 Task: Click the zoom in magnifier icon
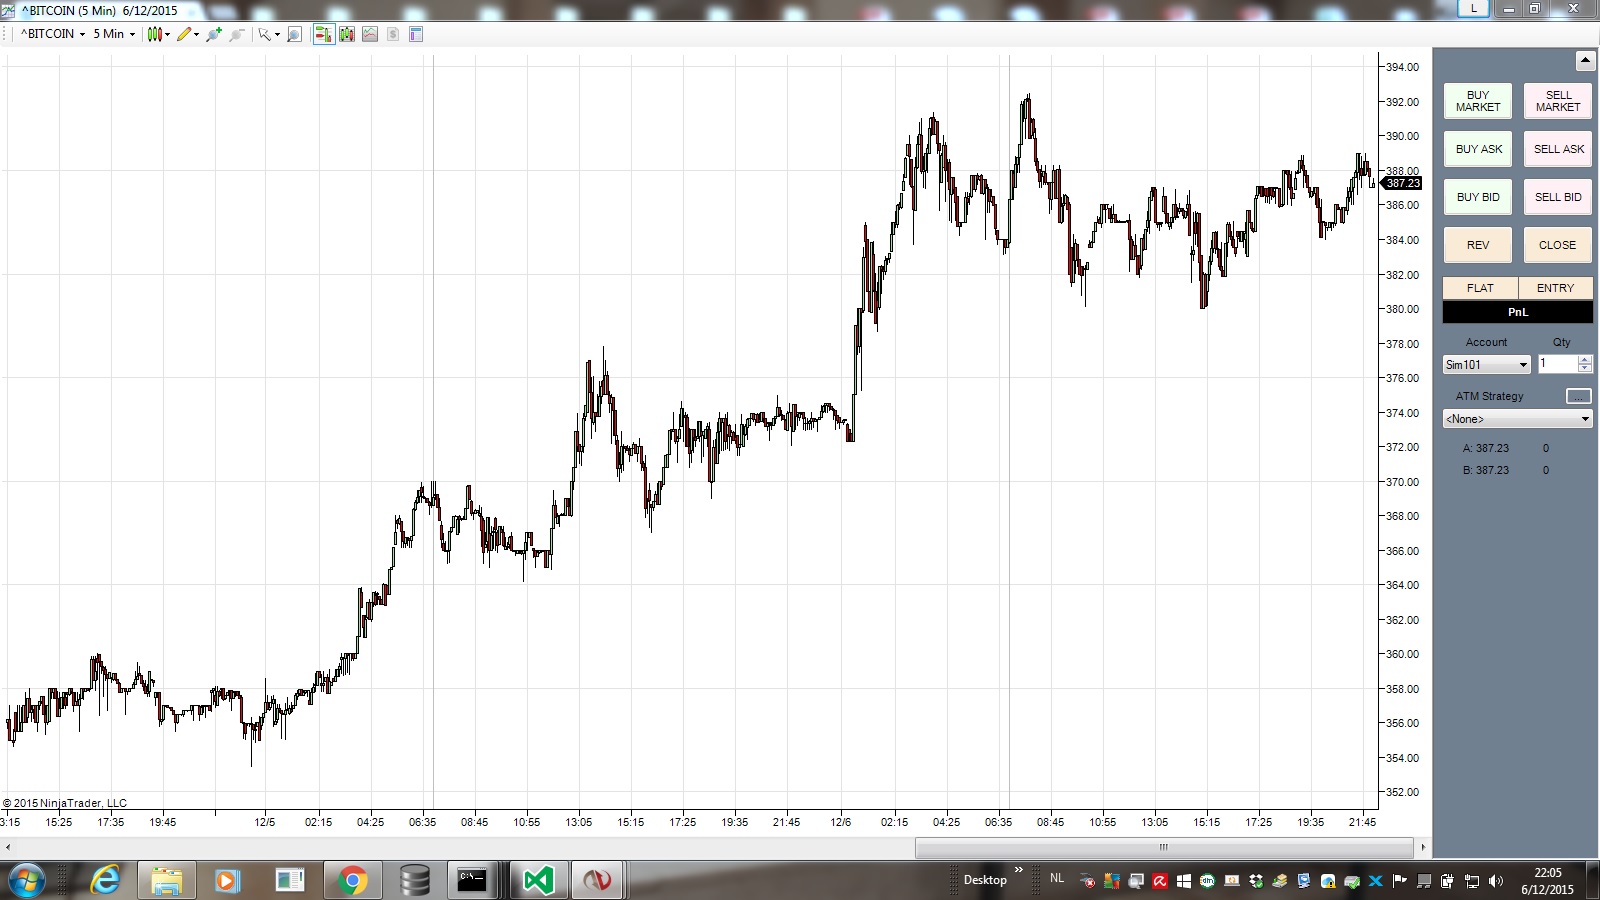pos(213,34)
